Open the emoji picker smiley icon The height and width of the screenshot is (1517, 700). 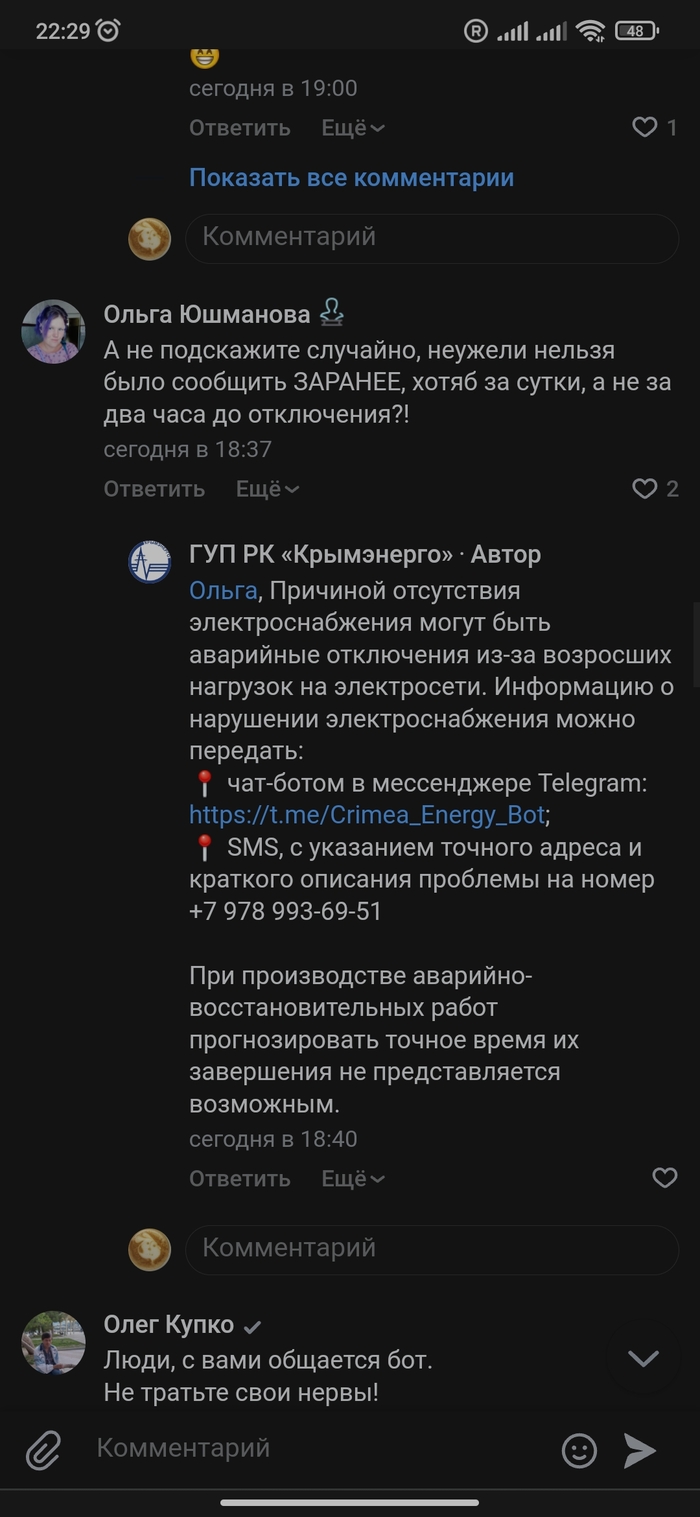pos(579,1450)
